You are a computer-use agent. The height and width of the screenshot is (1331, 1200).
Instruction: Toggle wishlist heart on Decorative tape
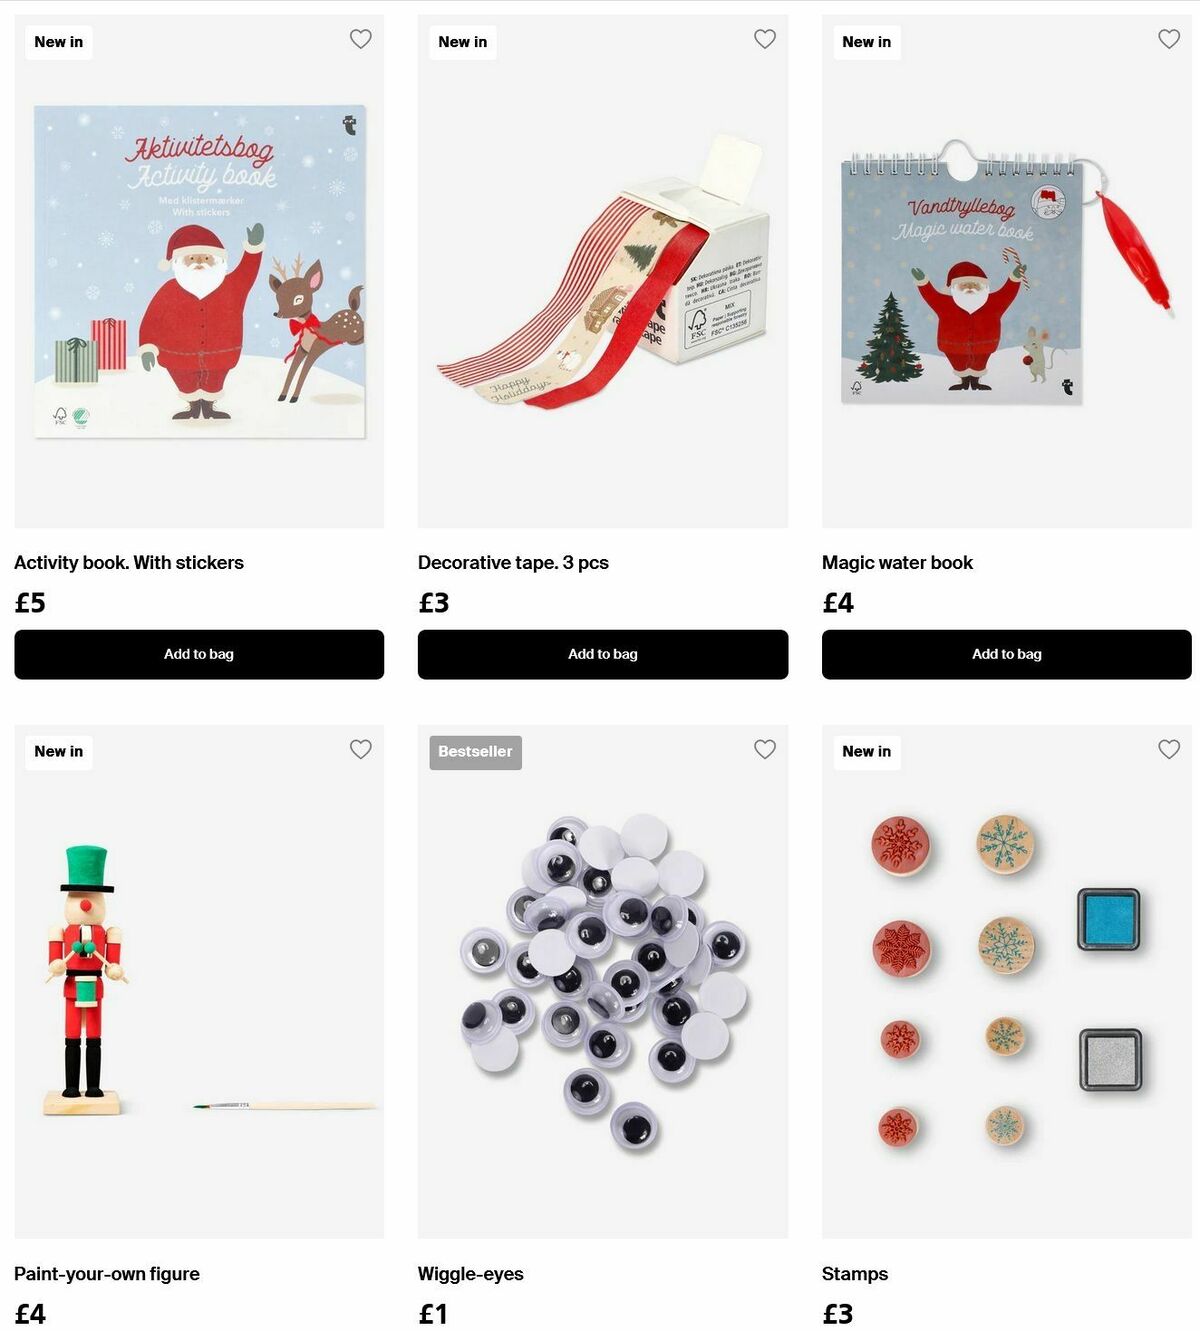tap(764, 39)
